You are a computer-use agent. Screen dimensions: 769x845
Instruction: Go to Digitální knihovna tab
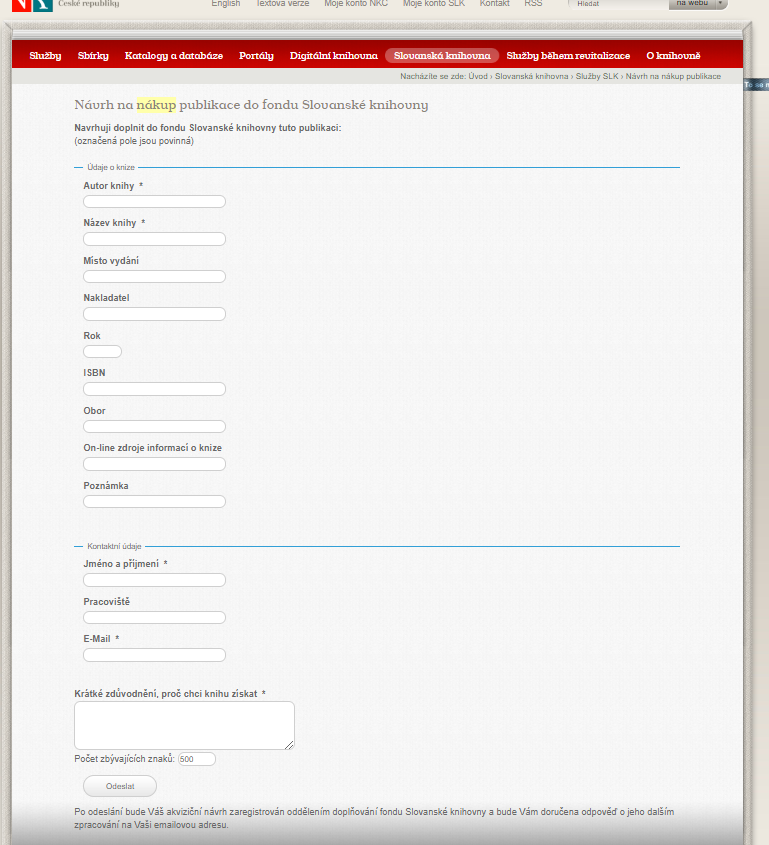334,56
